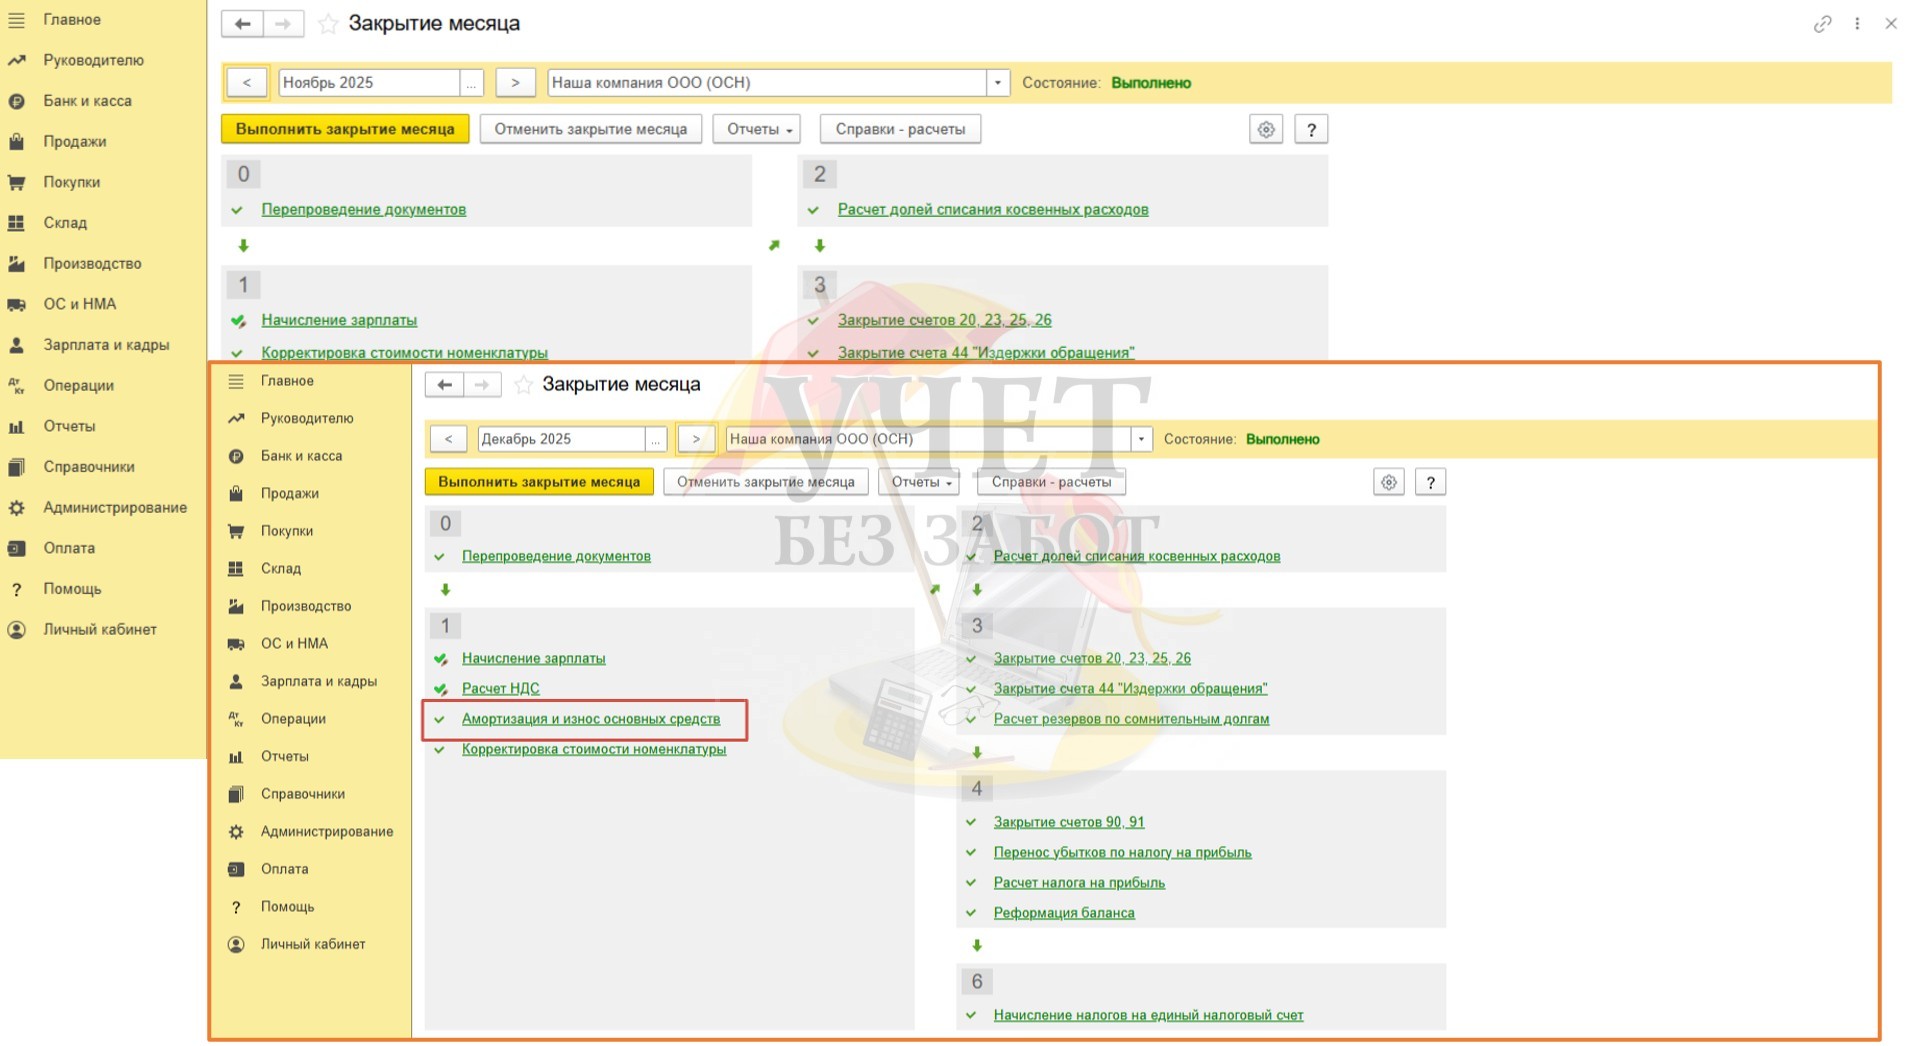Click the Ноябрь 2025 period input field
The height and width of the screenshot is (1046, 1920).
pyautogui.click(x=368, y=83)
